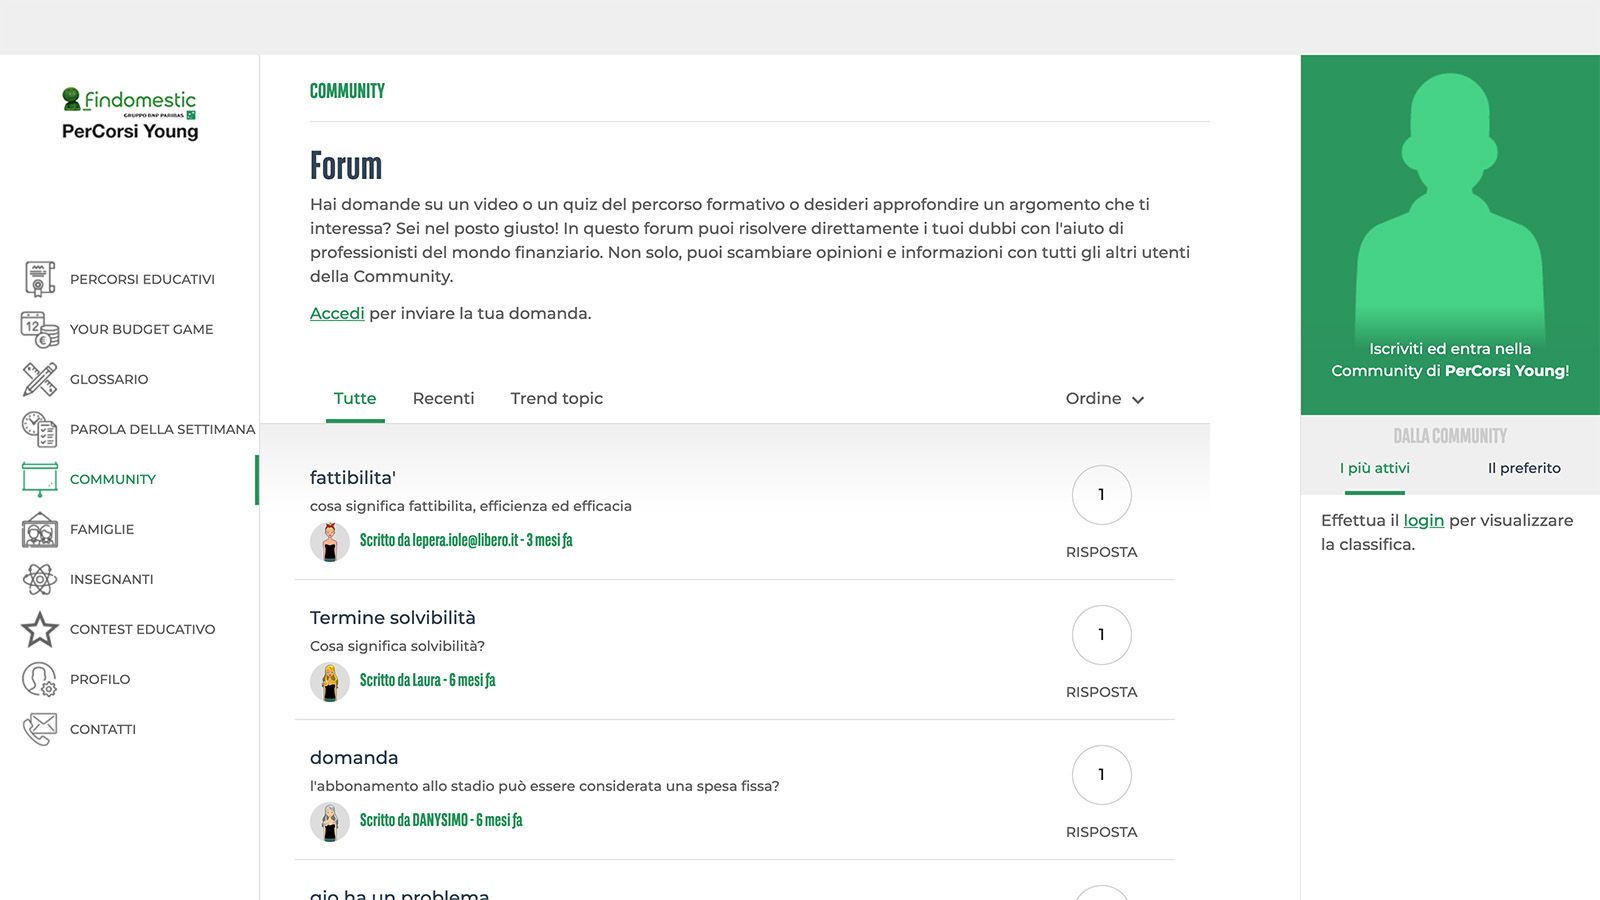Screen dimensions: 1600x900
Task: Open Profilo page
Action: (100, 679)
